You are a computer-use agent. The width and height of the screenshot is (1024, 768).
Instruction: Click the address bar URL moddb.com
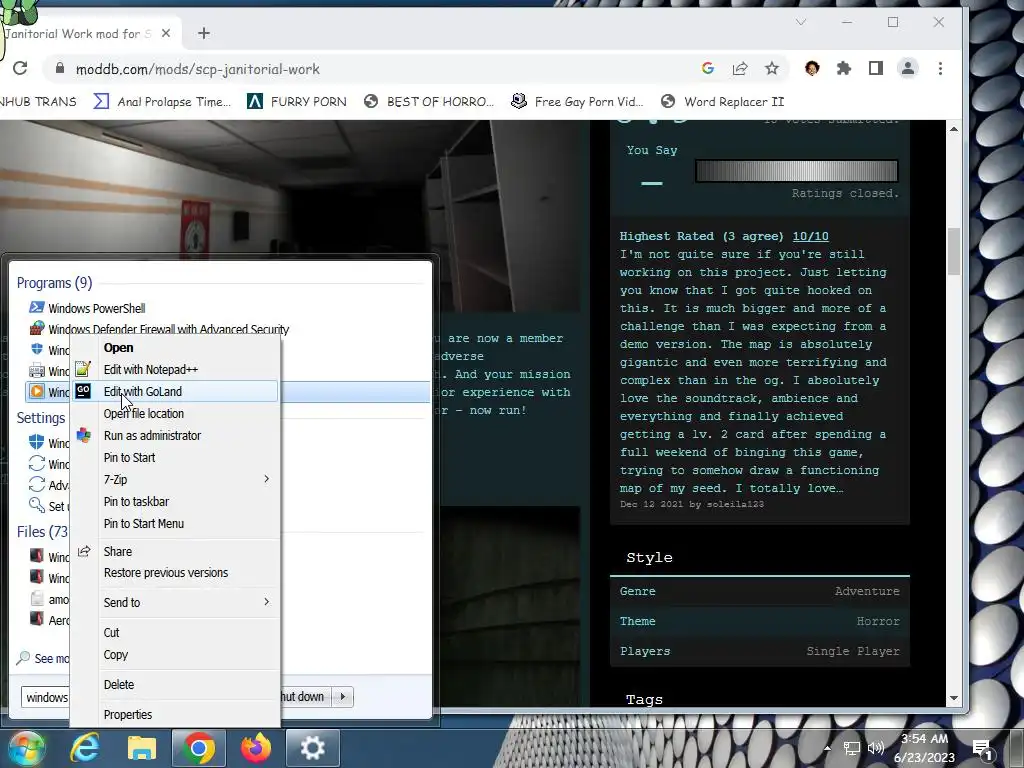coord(197,69)
